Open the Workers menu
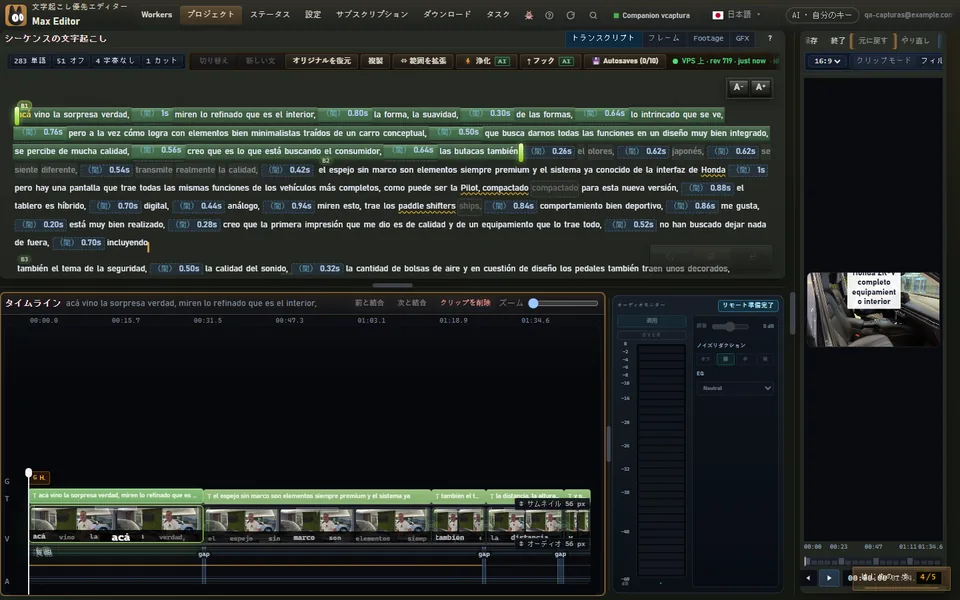This screenshot has width=960, height=600. pyautogui.click(x=157, y=15)
